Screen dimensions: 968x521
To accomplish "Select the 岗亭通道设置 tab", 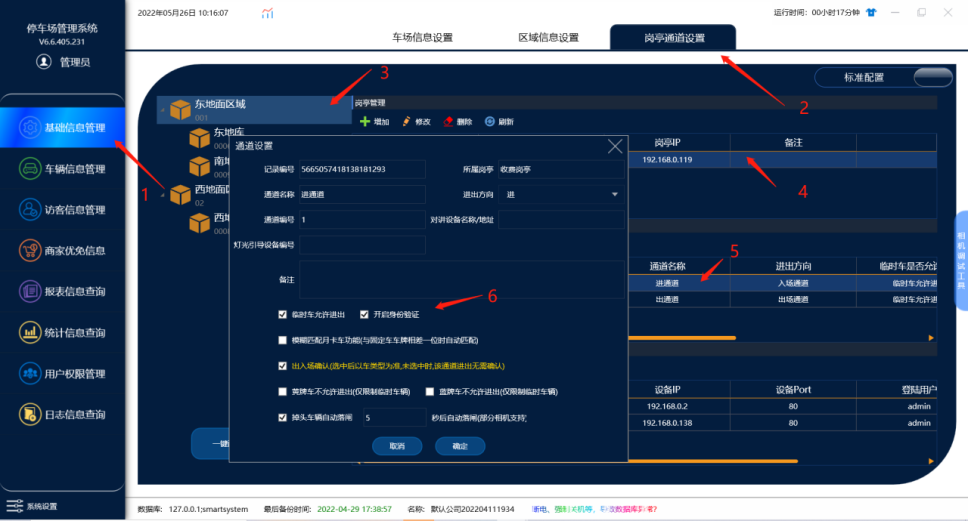I will click(x=673, y=38).
